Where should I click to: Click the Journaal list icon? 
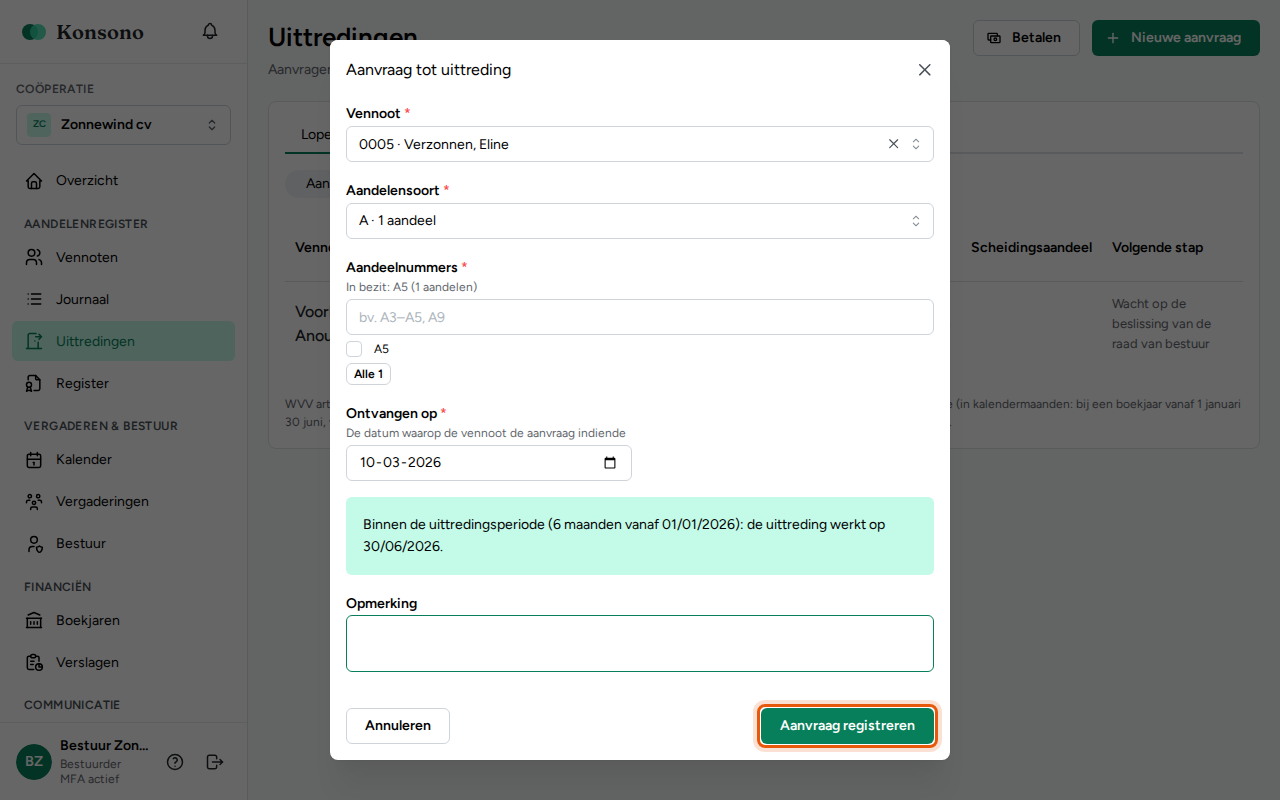coord(34,299)
